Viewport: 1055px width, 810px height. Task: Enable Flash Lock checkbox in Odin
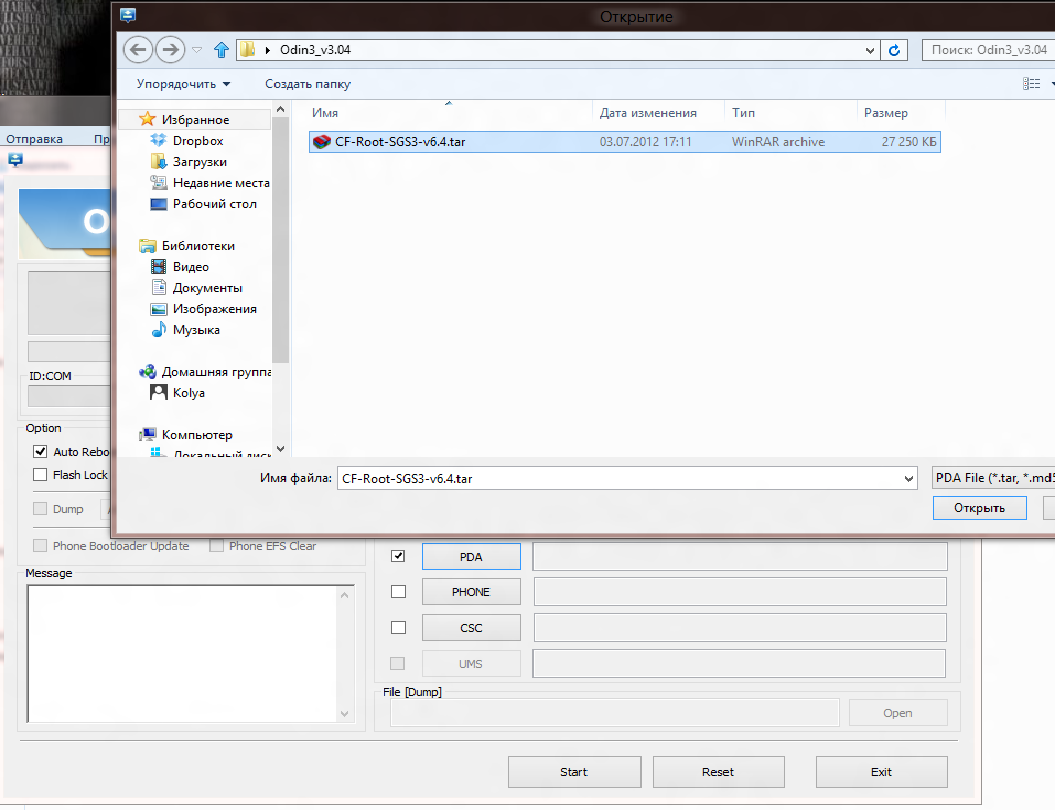40,474
